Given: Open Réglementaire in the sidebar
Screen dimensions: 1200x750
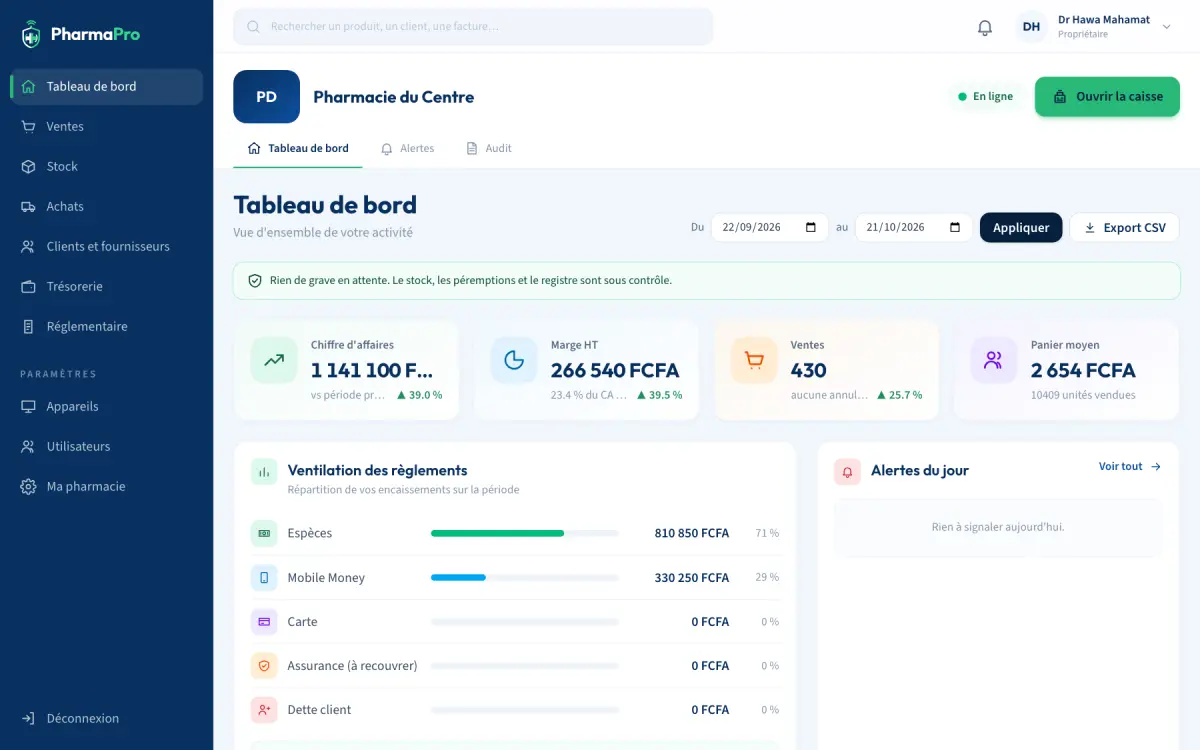Looking at the screenshot, I should click(106, 326).
